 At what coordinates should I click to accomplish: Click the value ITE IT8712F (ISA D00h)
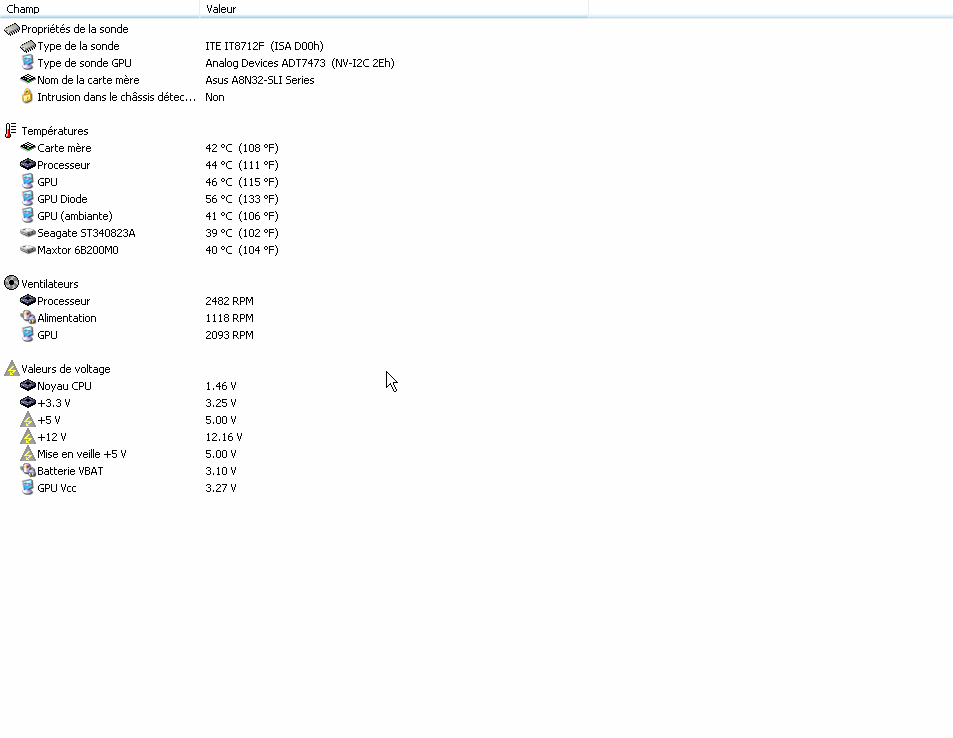click(x=264, y=46)
